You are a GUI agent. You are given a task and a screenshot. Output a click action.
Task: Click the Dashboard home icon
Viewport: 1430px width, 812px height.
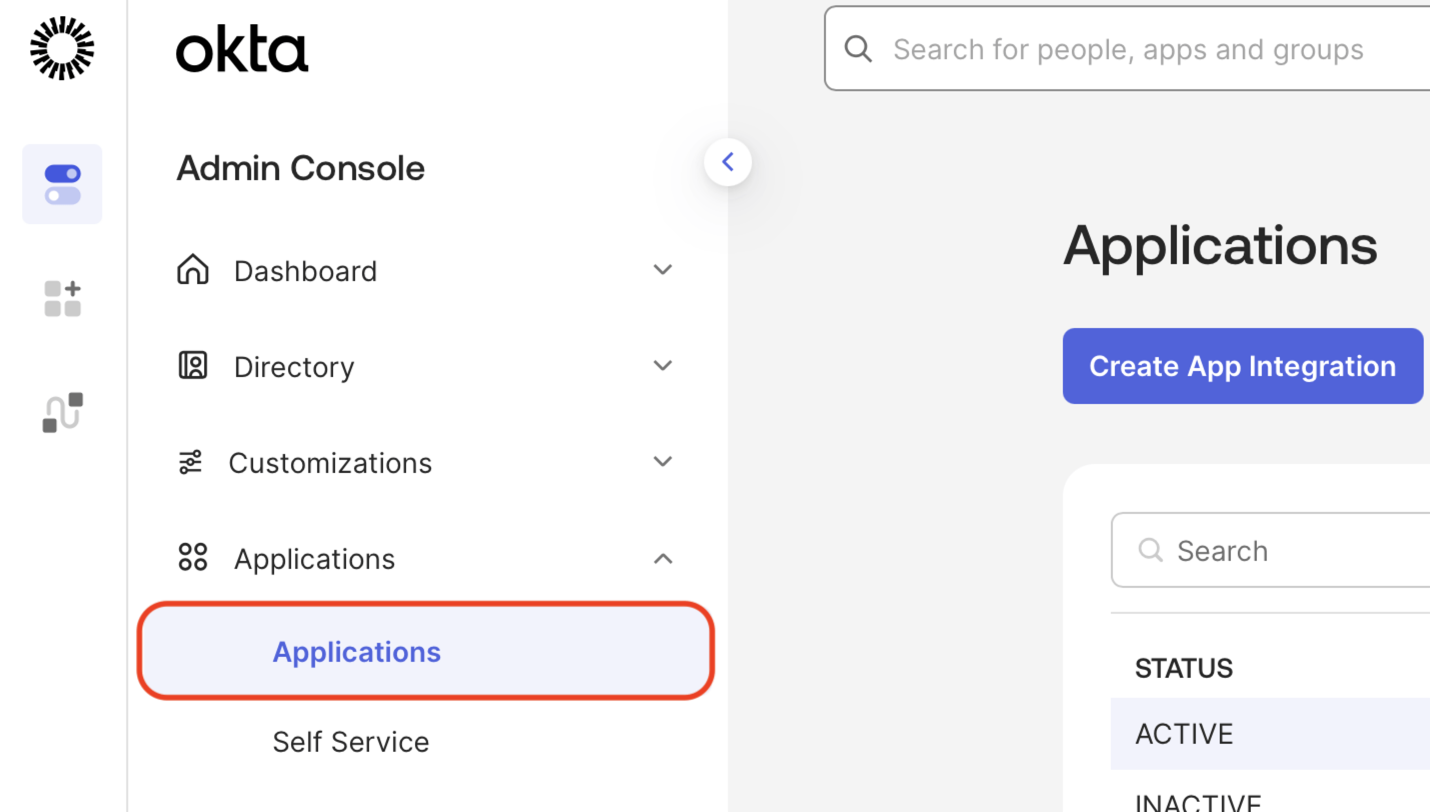[192, 270]
